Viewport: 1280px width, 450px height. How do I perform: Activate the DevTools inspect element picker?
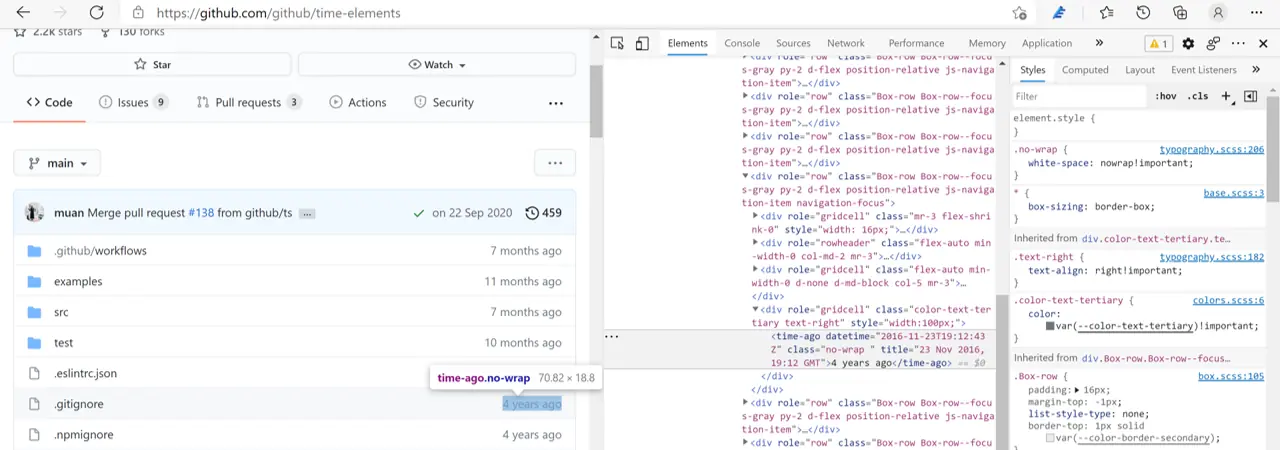(x=617, y=43)
